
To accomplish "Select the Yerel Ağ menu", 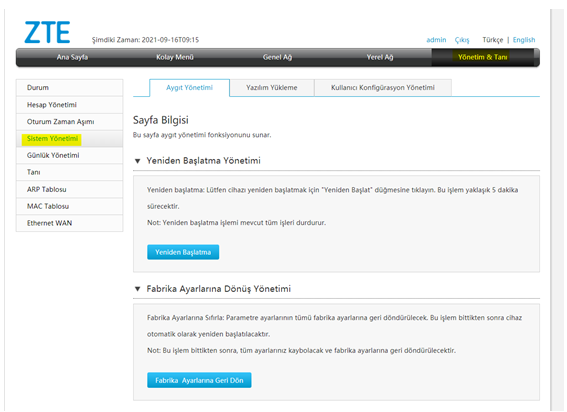I will [x=380, y=57].
